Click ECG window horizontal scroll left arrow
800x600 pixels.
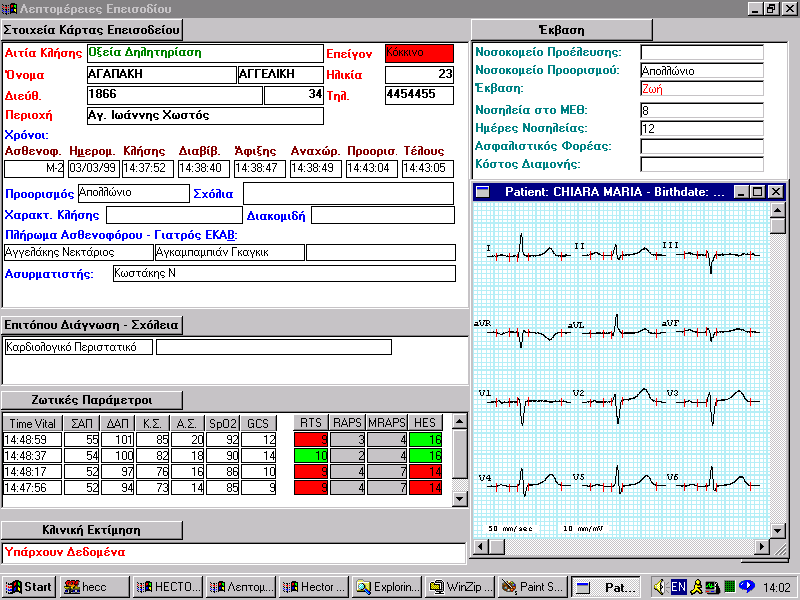coord(481,547)
